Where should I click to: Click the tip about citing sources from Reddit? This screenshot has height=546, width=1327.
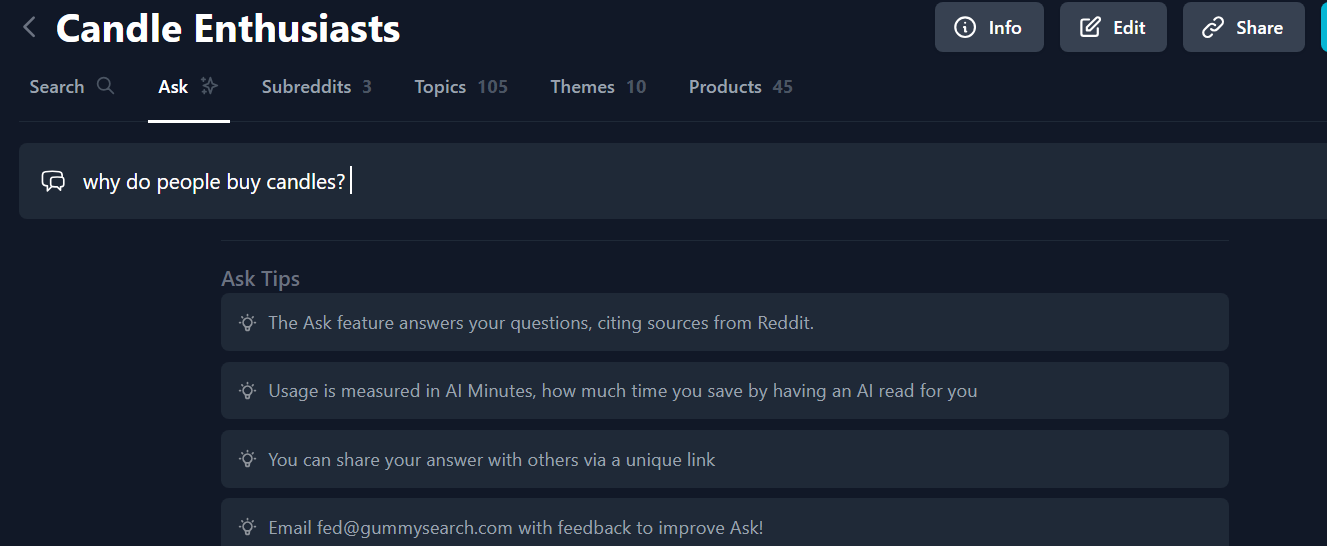click(x=724, y=322)
